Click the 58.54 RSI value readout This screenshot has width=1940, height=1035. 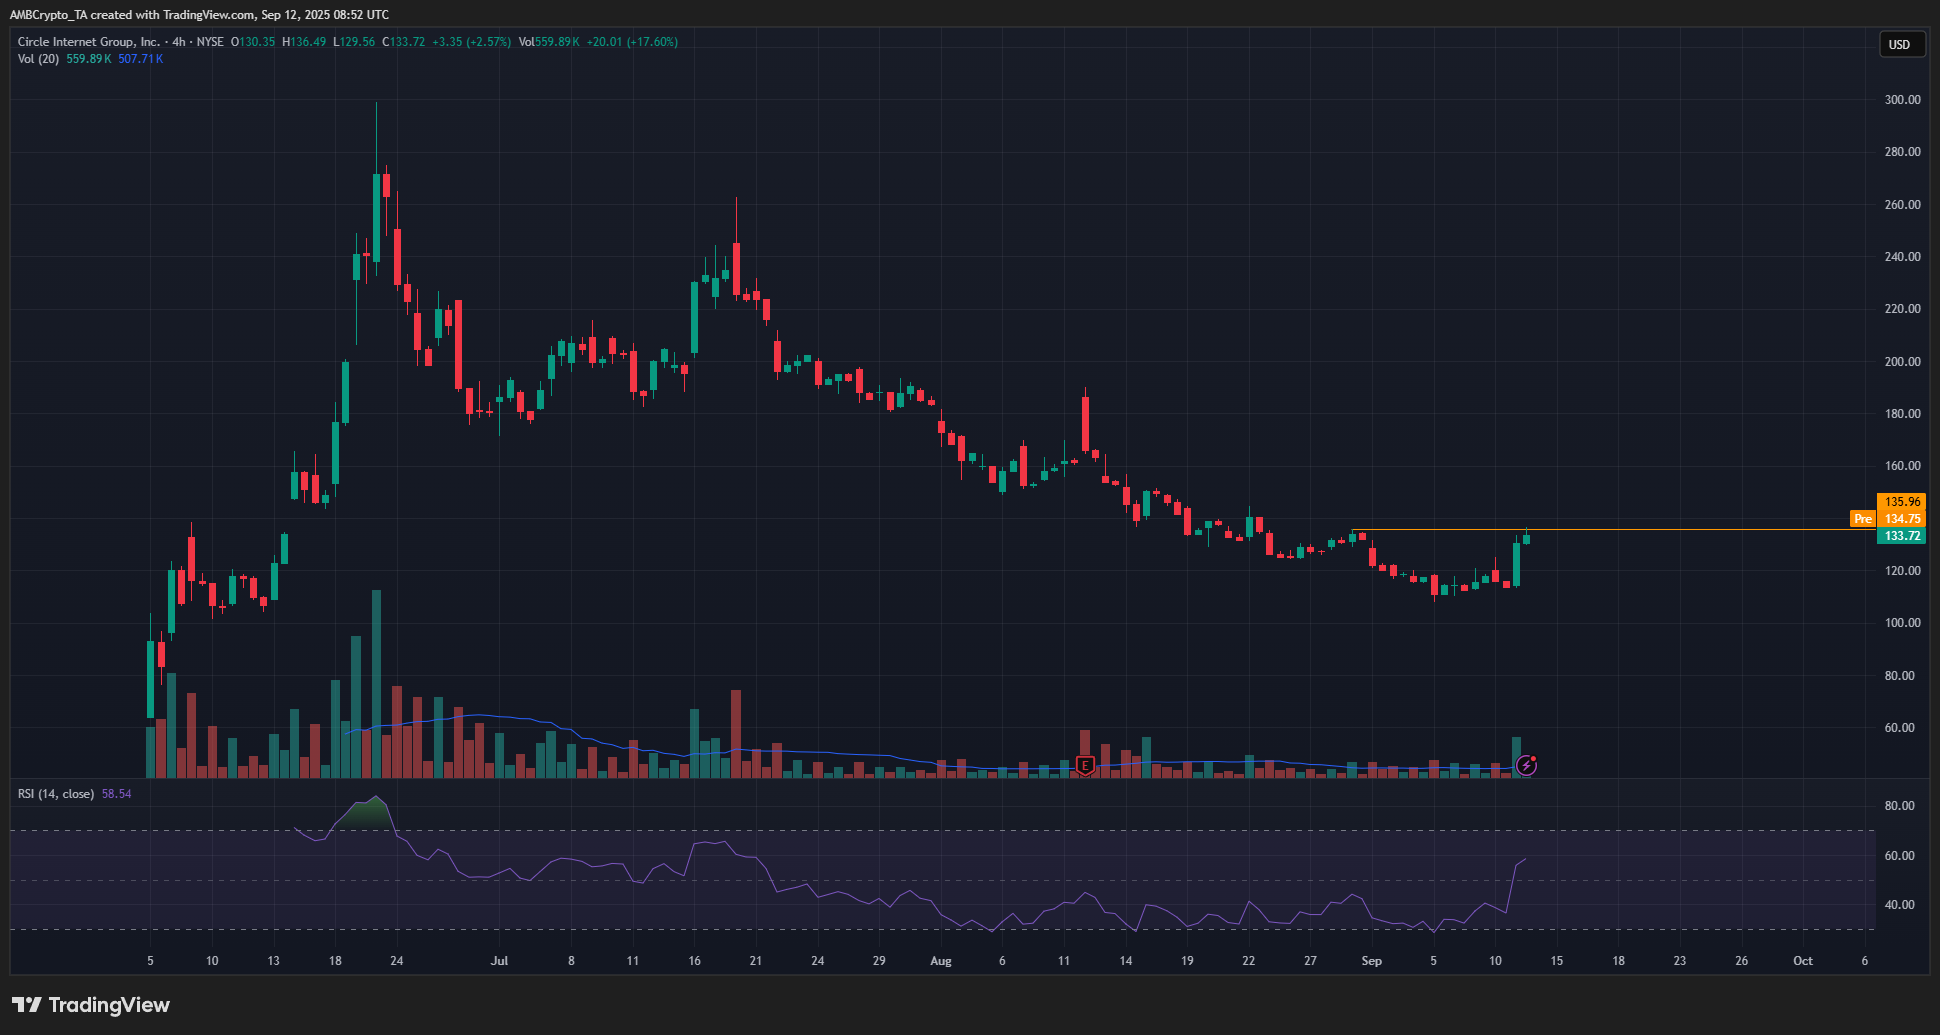(x=117, y=794)
